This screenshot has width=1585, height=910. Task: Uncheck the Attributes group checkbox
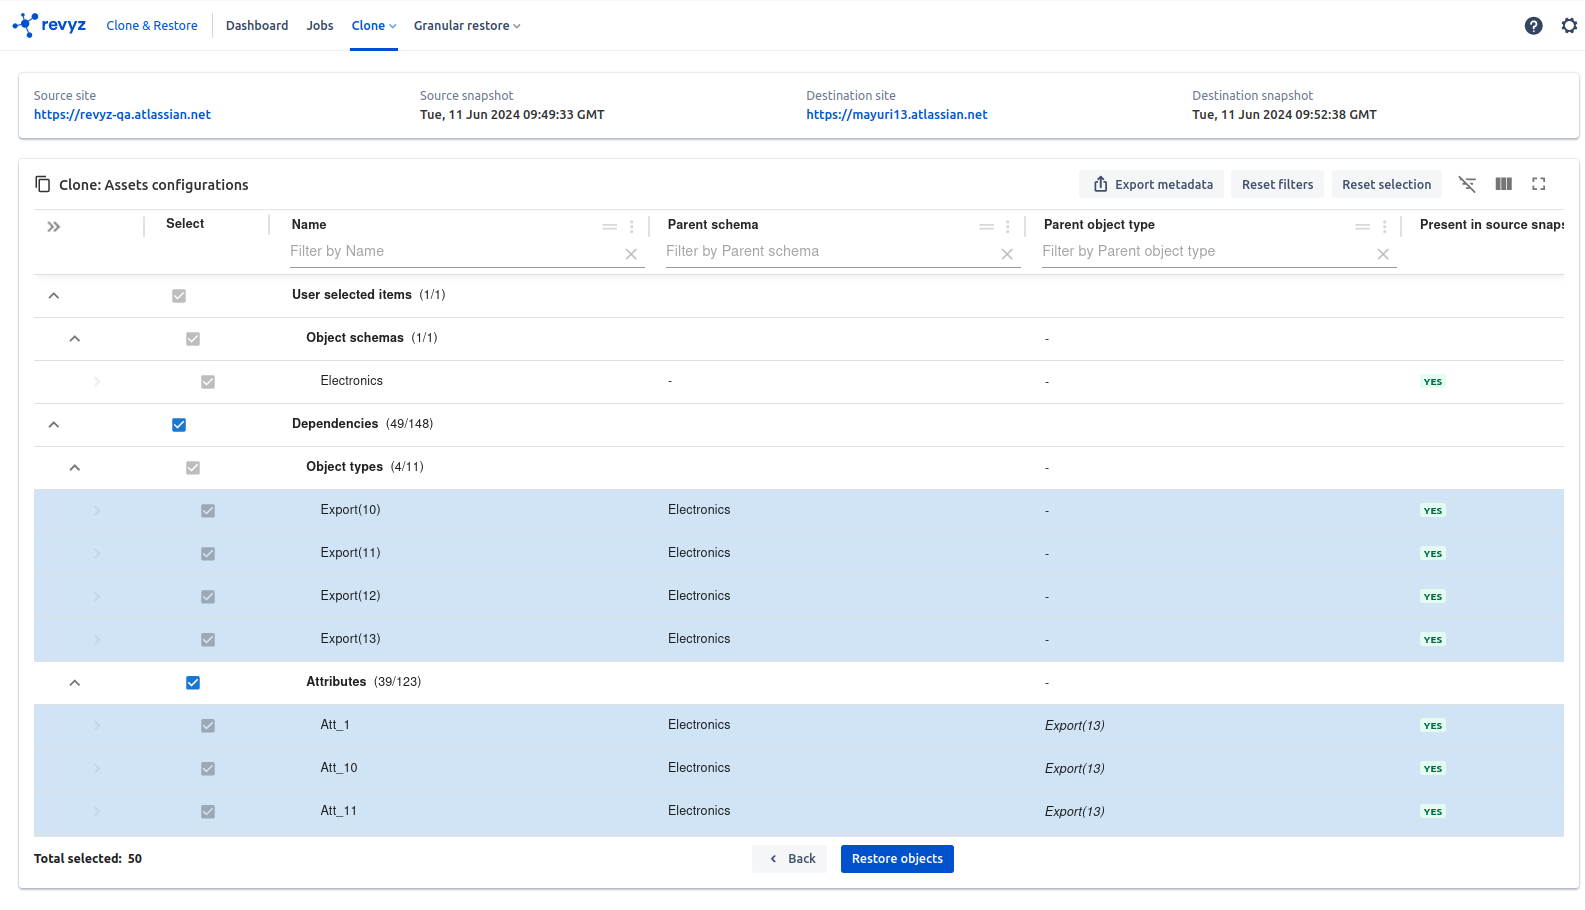pos(193,683)
